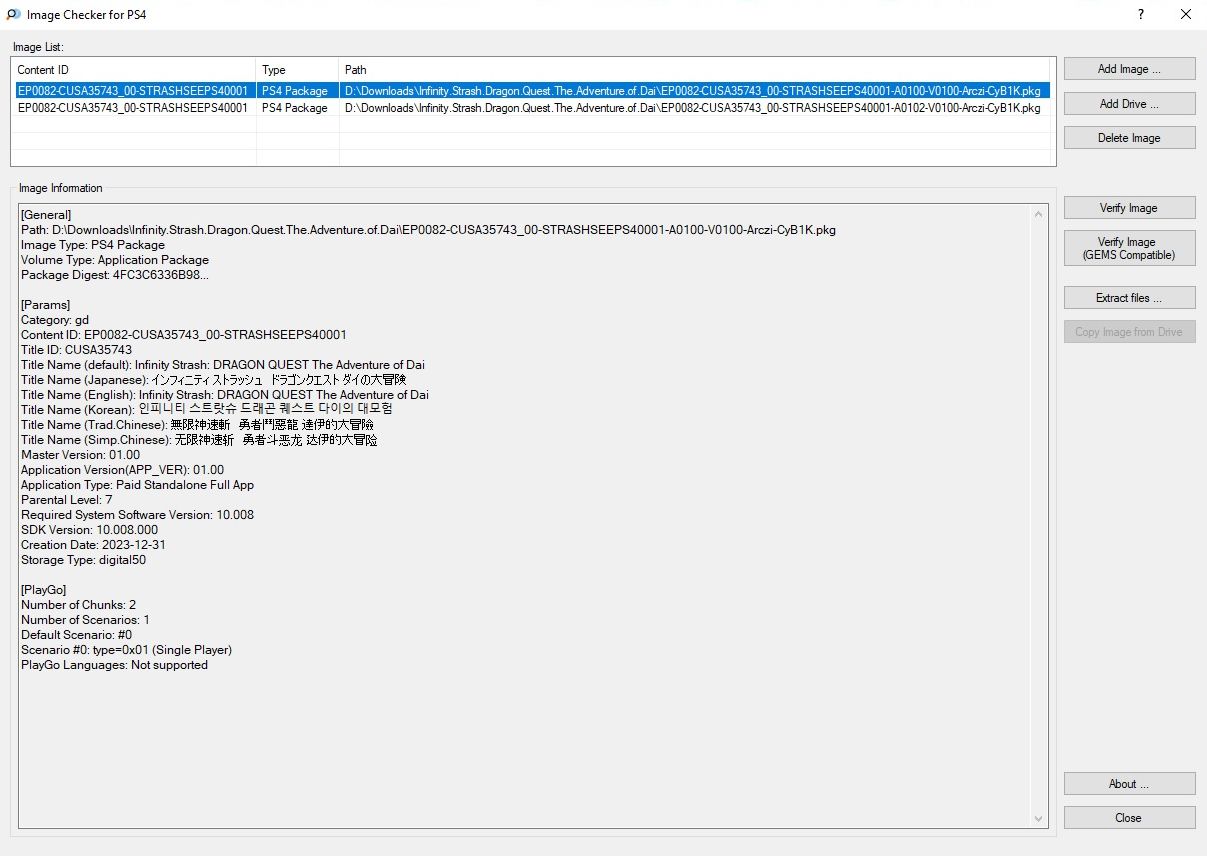Click the question mark help button
The image size is (1207, 856).
point(1140,15)
